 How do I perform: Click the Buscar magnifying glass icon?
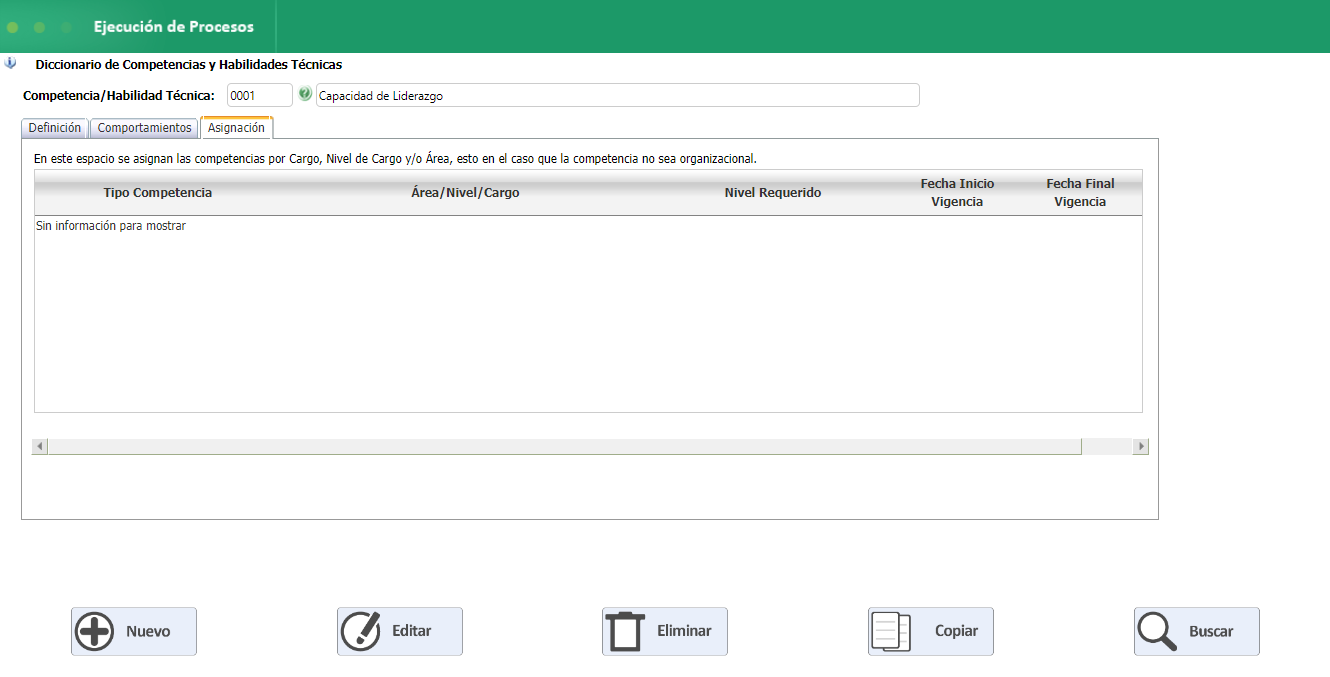point(1158,632)
